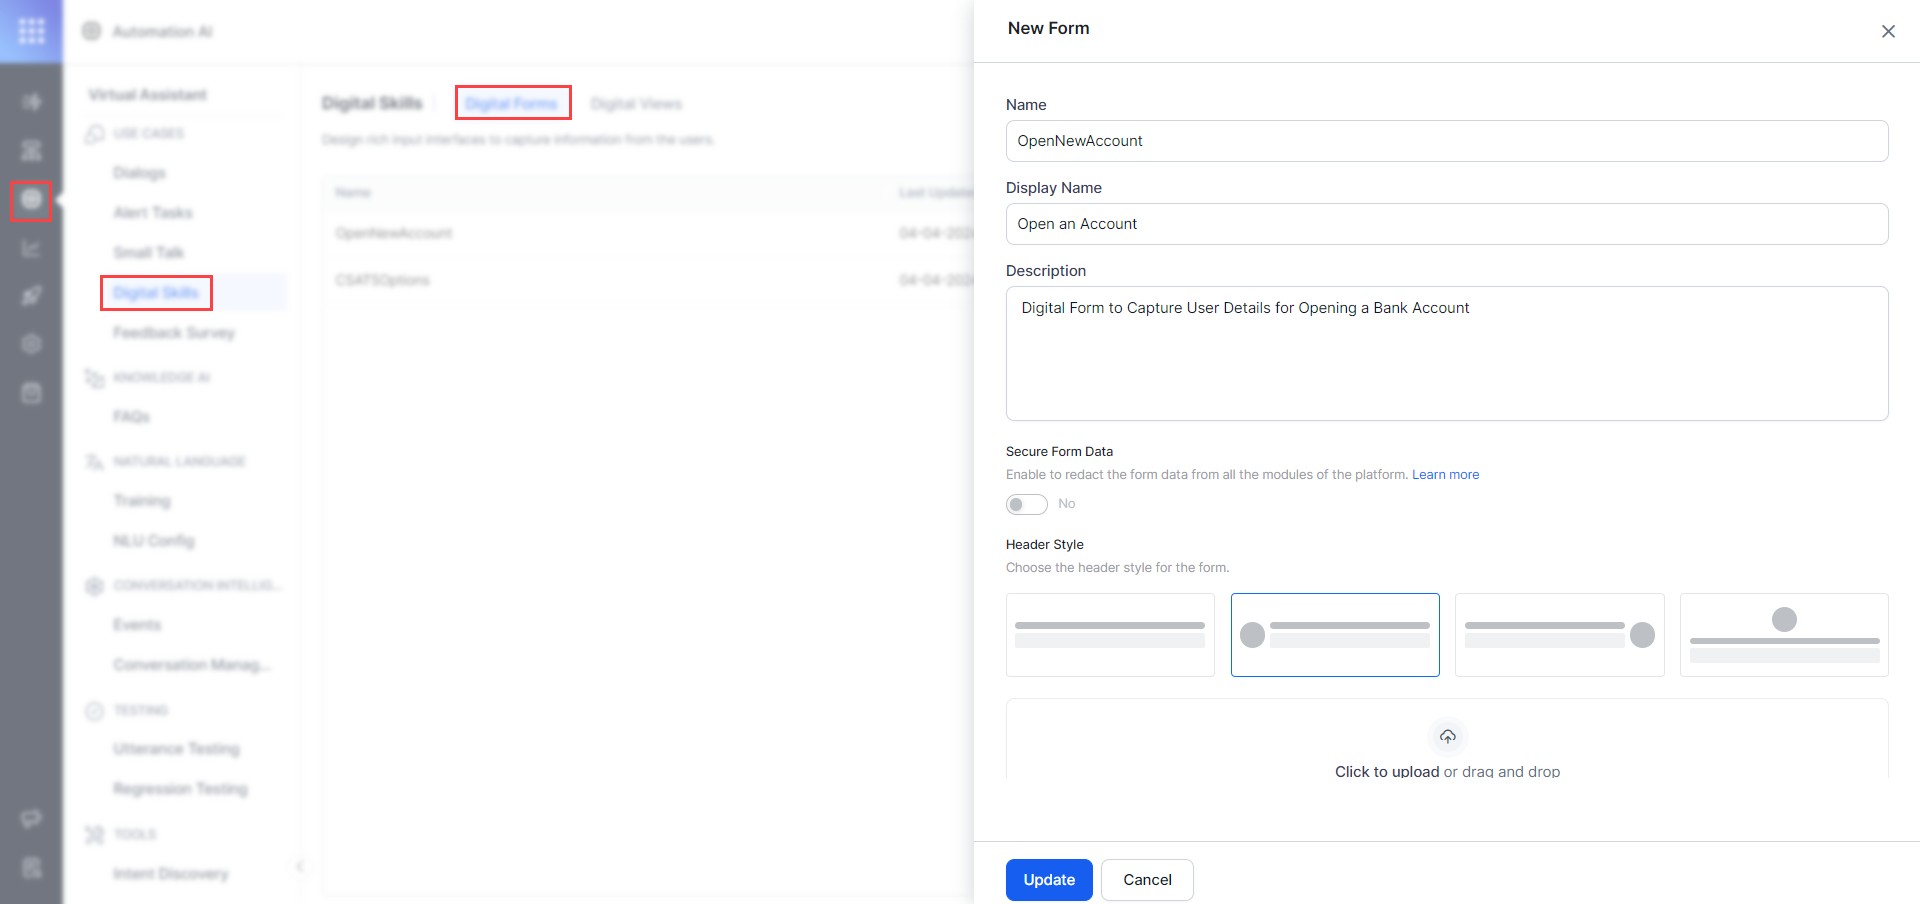Choose header style with icon on right
This screenshot has height=904, width=1920.
click(x=1559, y=635)
